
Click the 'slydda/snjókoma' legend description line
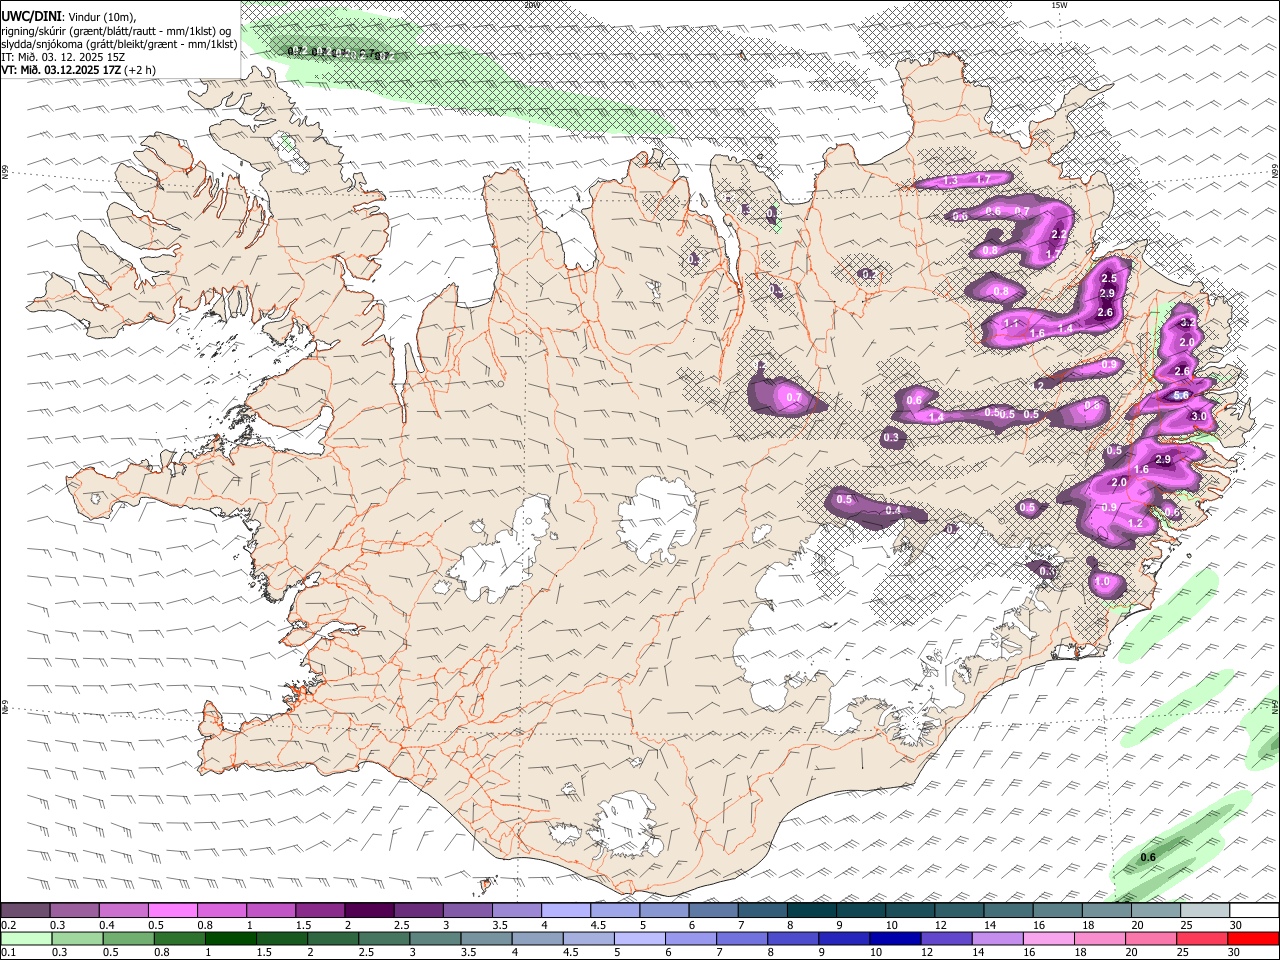pos(119,44)
